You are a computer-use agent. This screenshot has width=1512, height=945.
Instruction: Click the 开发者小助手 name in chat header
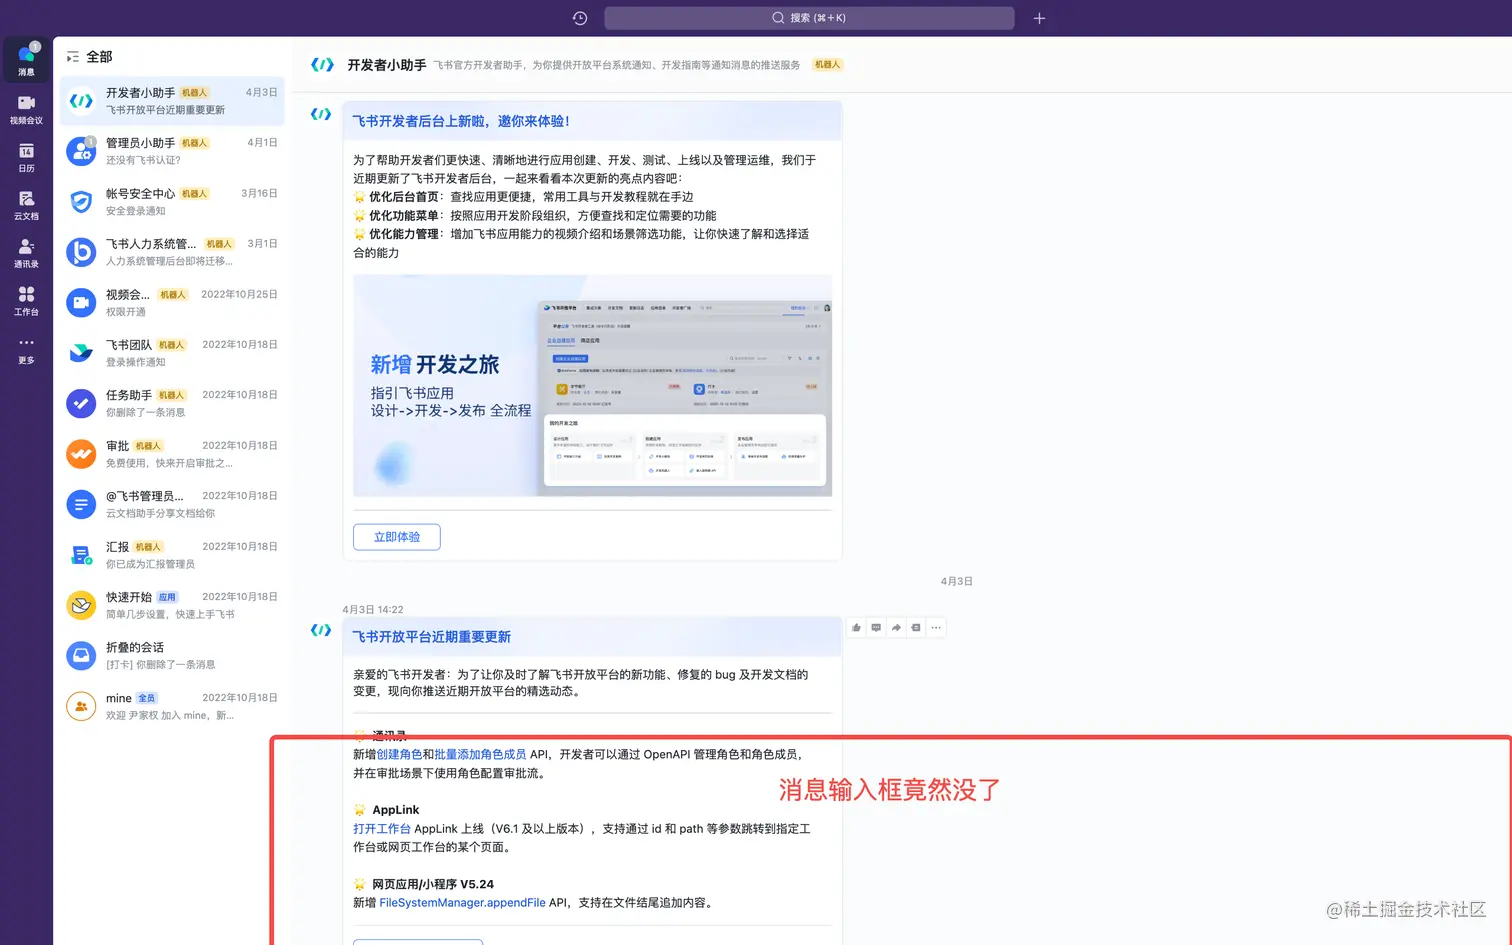[387, 65]
